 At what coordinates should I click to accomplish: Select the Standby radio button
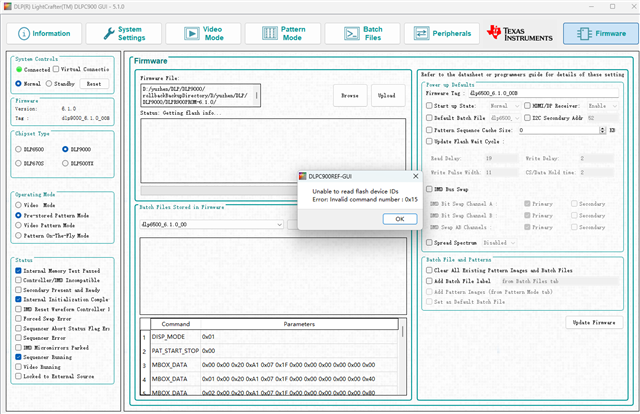pos(49,84)
